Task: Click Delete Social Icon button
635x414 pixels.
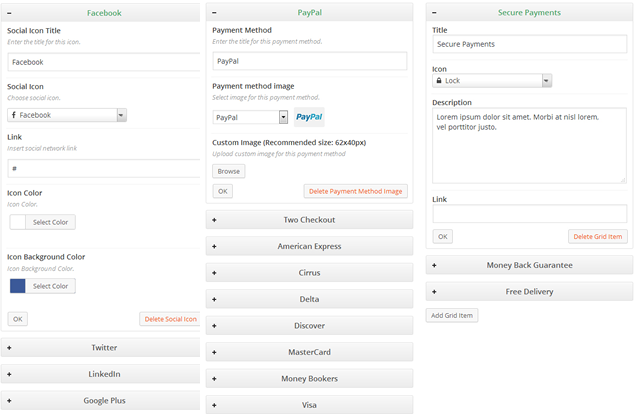Action: [170, 319]
